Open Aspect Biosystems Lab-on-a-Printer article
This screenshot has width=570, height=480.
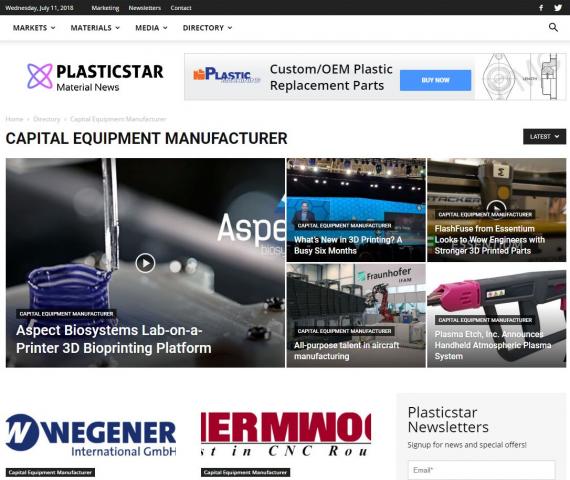coord(113,339)
